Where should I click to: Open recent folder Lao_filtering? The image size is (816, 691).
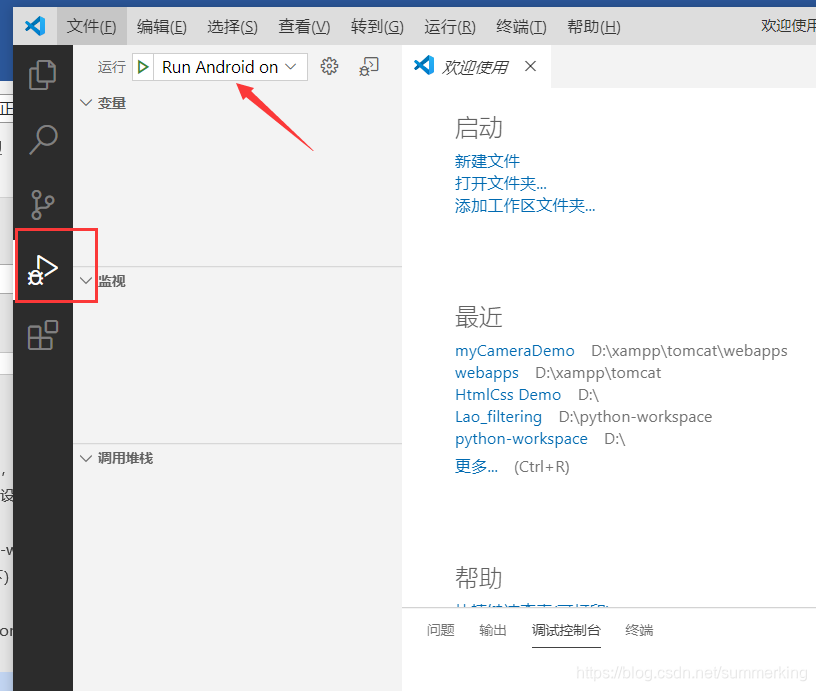pos(499,417)
